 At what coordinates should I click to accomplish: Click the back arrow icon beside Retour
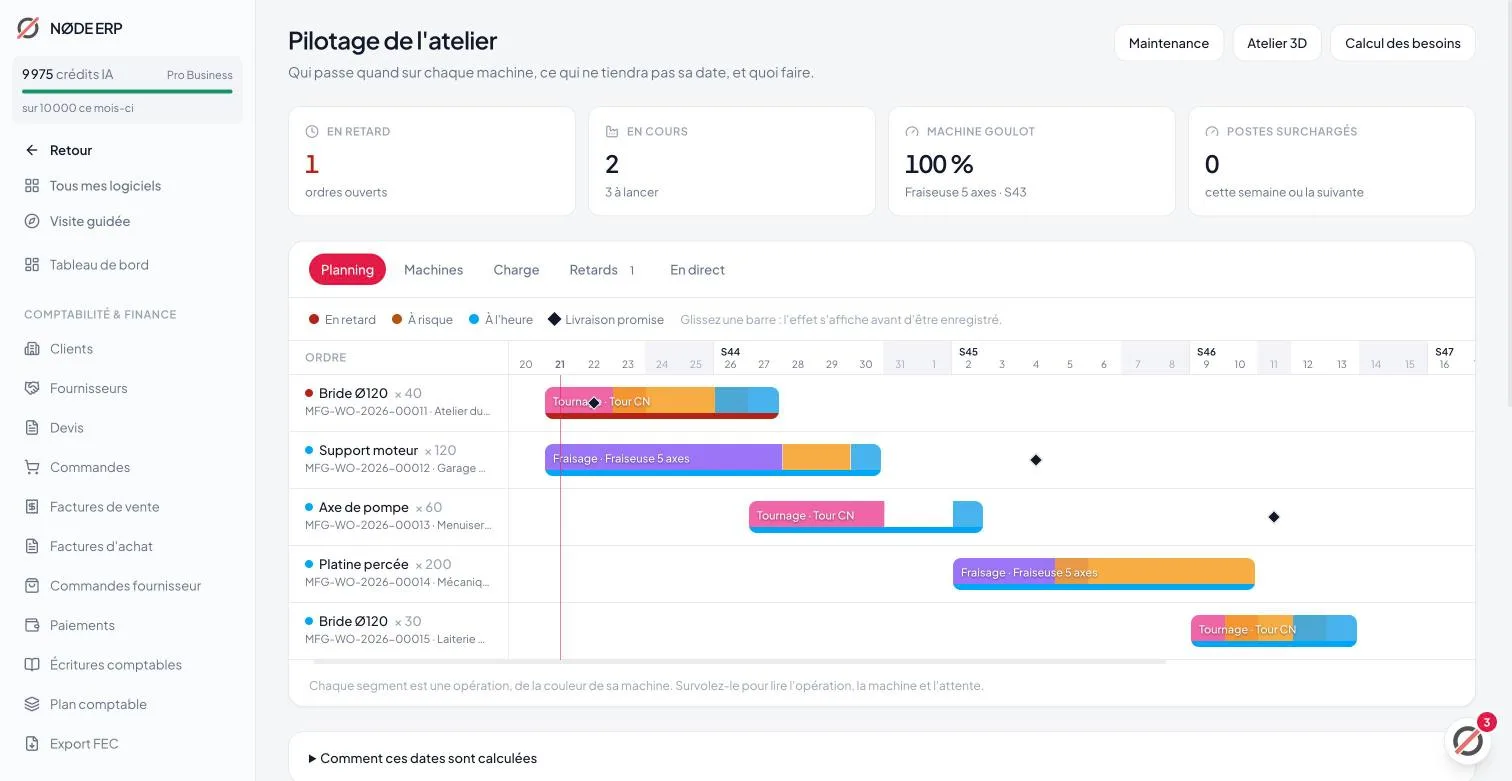pyautogui.click(x=32, y=150)
